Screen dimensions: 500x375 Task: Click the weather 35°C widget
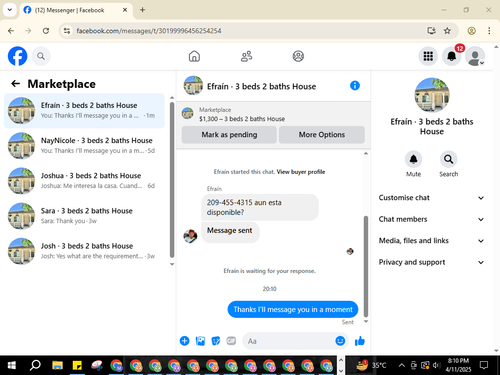pos(371,366)
